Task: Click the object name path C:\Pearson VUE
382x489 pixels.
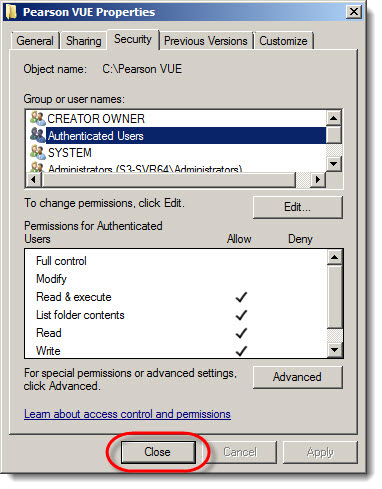Action: [x=142, y=69]
